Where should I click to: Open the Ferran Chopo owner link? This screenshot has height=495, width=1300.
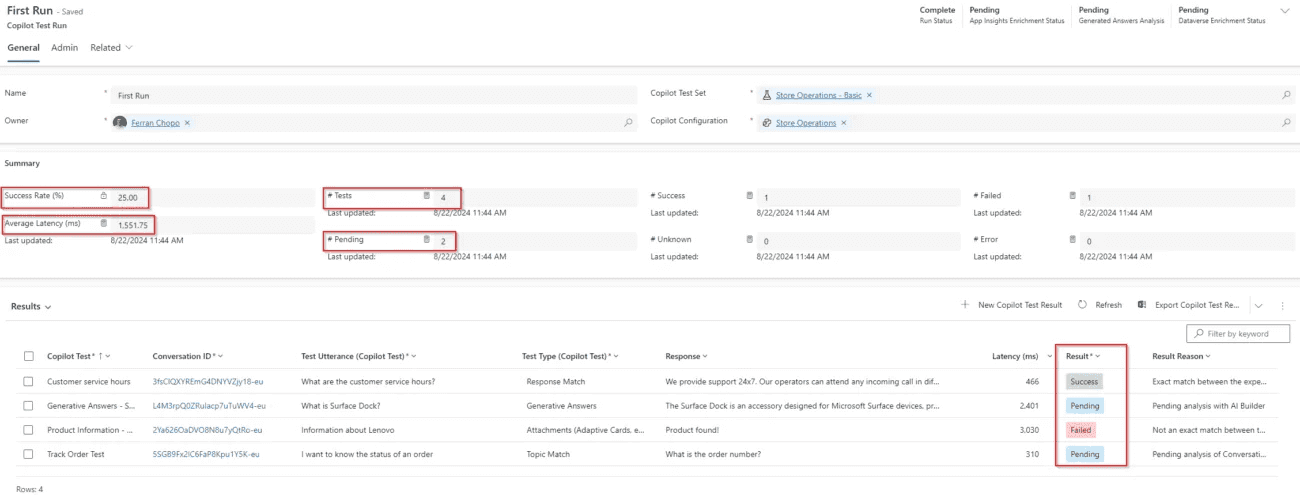click(155, 123)
